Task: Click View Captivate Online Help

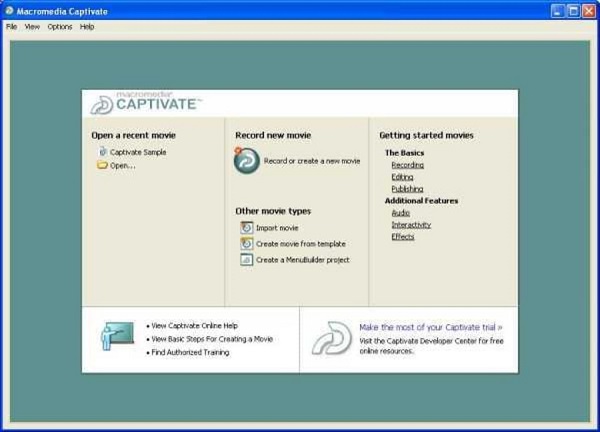Action: [x=194, y=326]
